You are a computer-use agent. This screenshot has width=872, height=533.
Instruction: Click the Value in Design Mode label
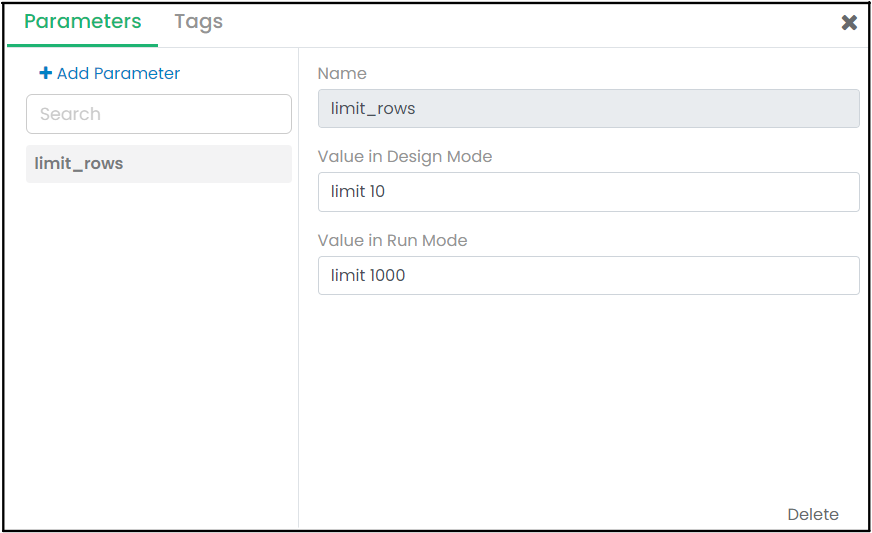pyautogui.click(x=404, y=156)
